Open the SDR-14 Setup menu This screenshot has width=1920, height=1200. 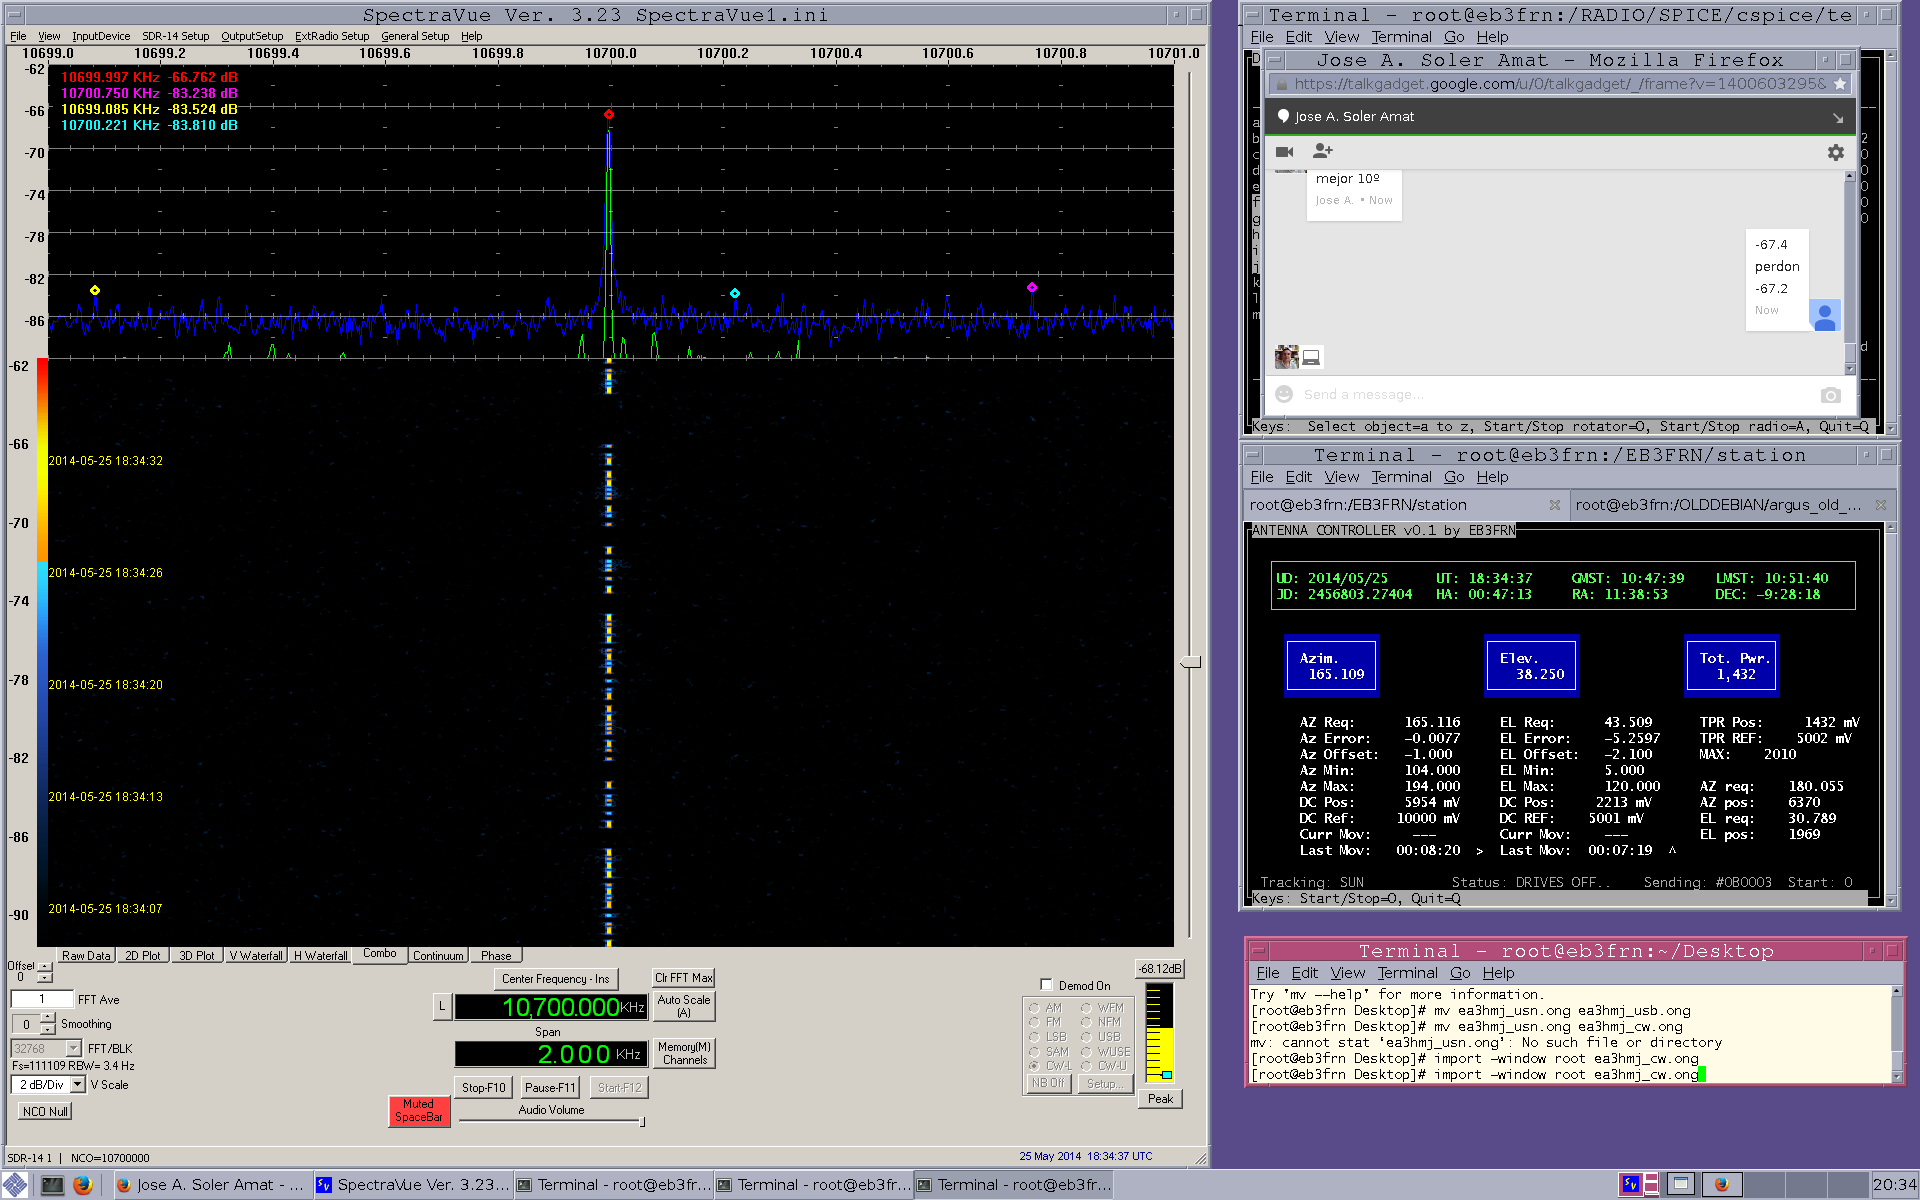(x=175, y=36)
